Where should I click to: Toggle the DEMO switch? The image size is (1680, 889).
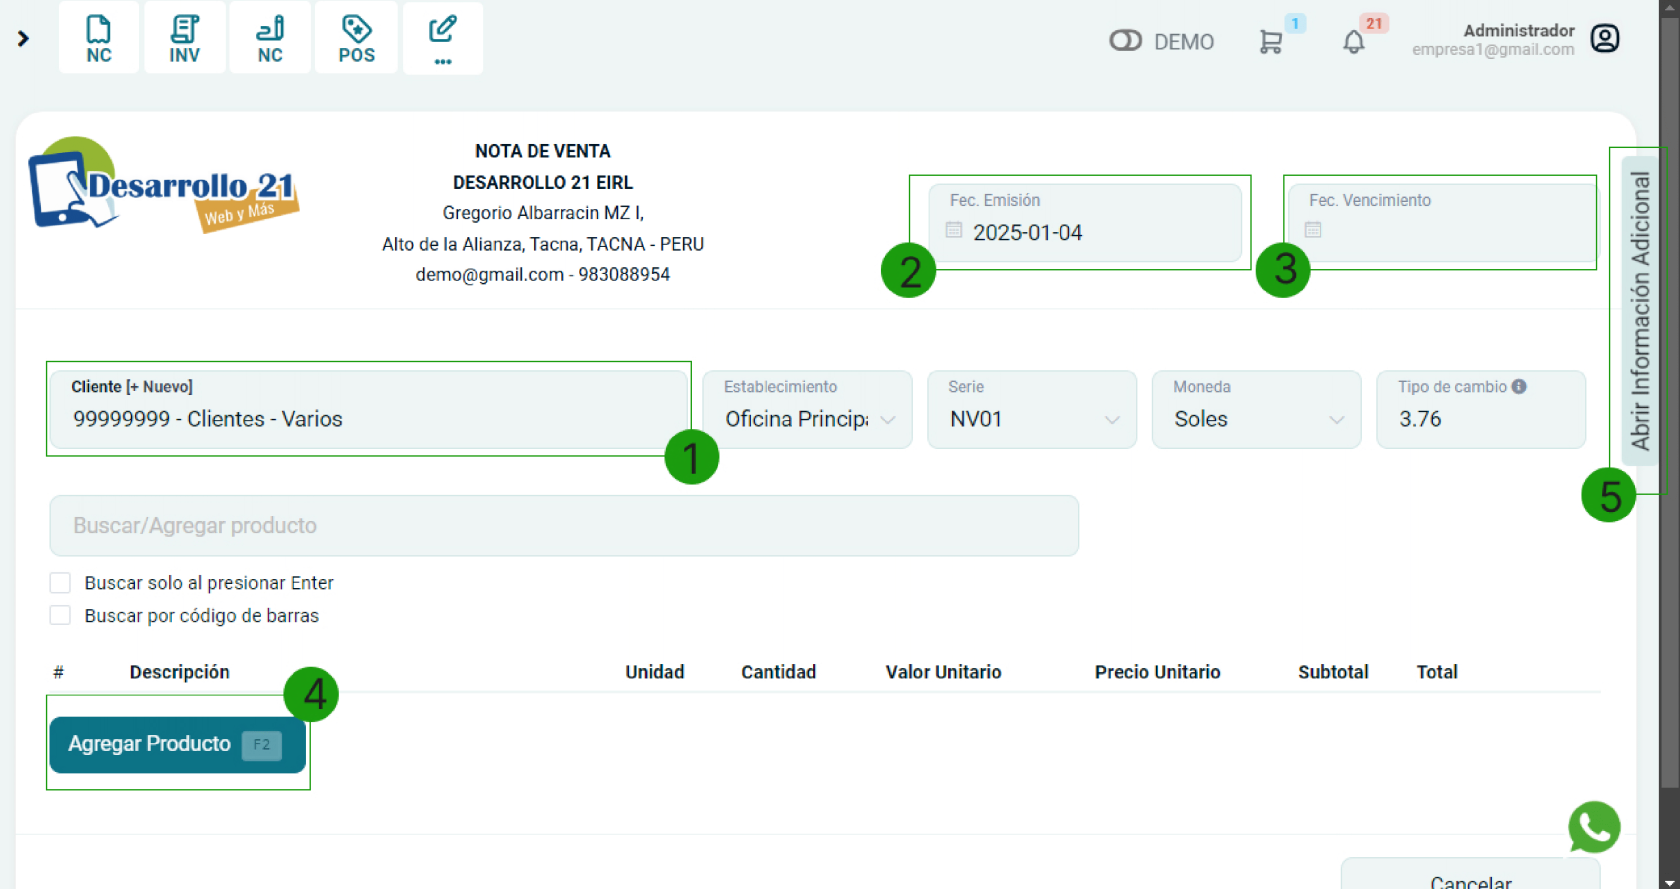pyautogui.click(x=1125, y=41)
